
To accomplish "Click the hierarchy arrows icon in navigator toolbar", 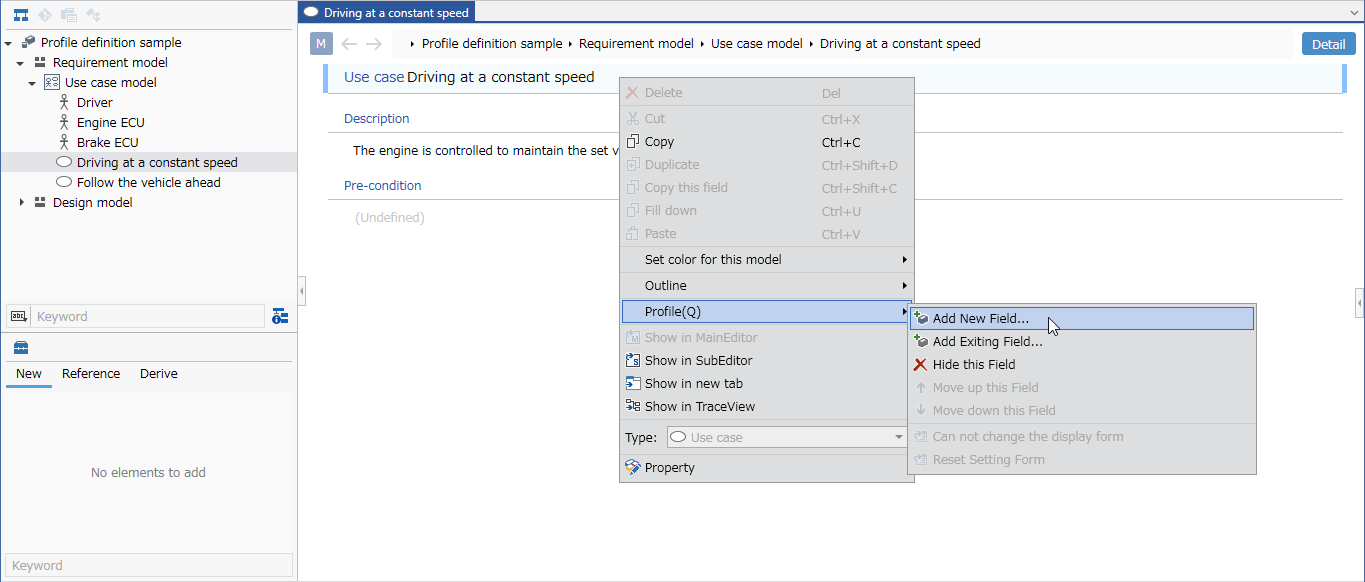I will pyautogui.click(x=93, y=15).
